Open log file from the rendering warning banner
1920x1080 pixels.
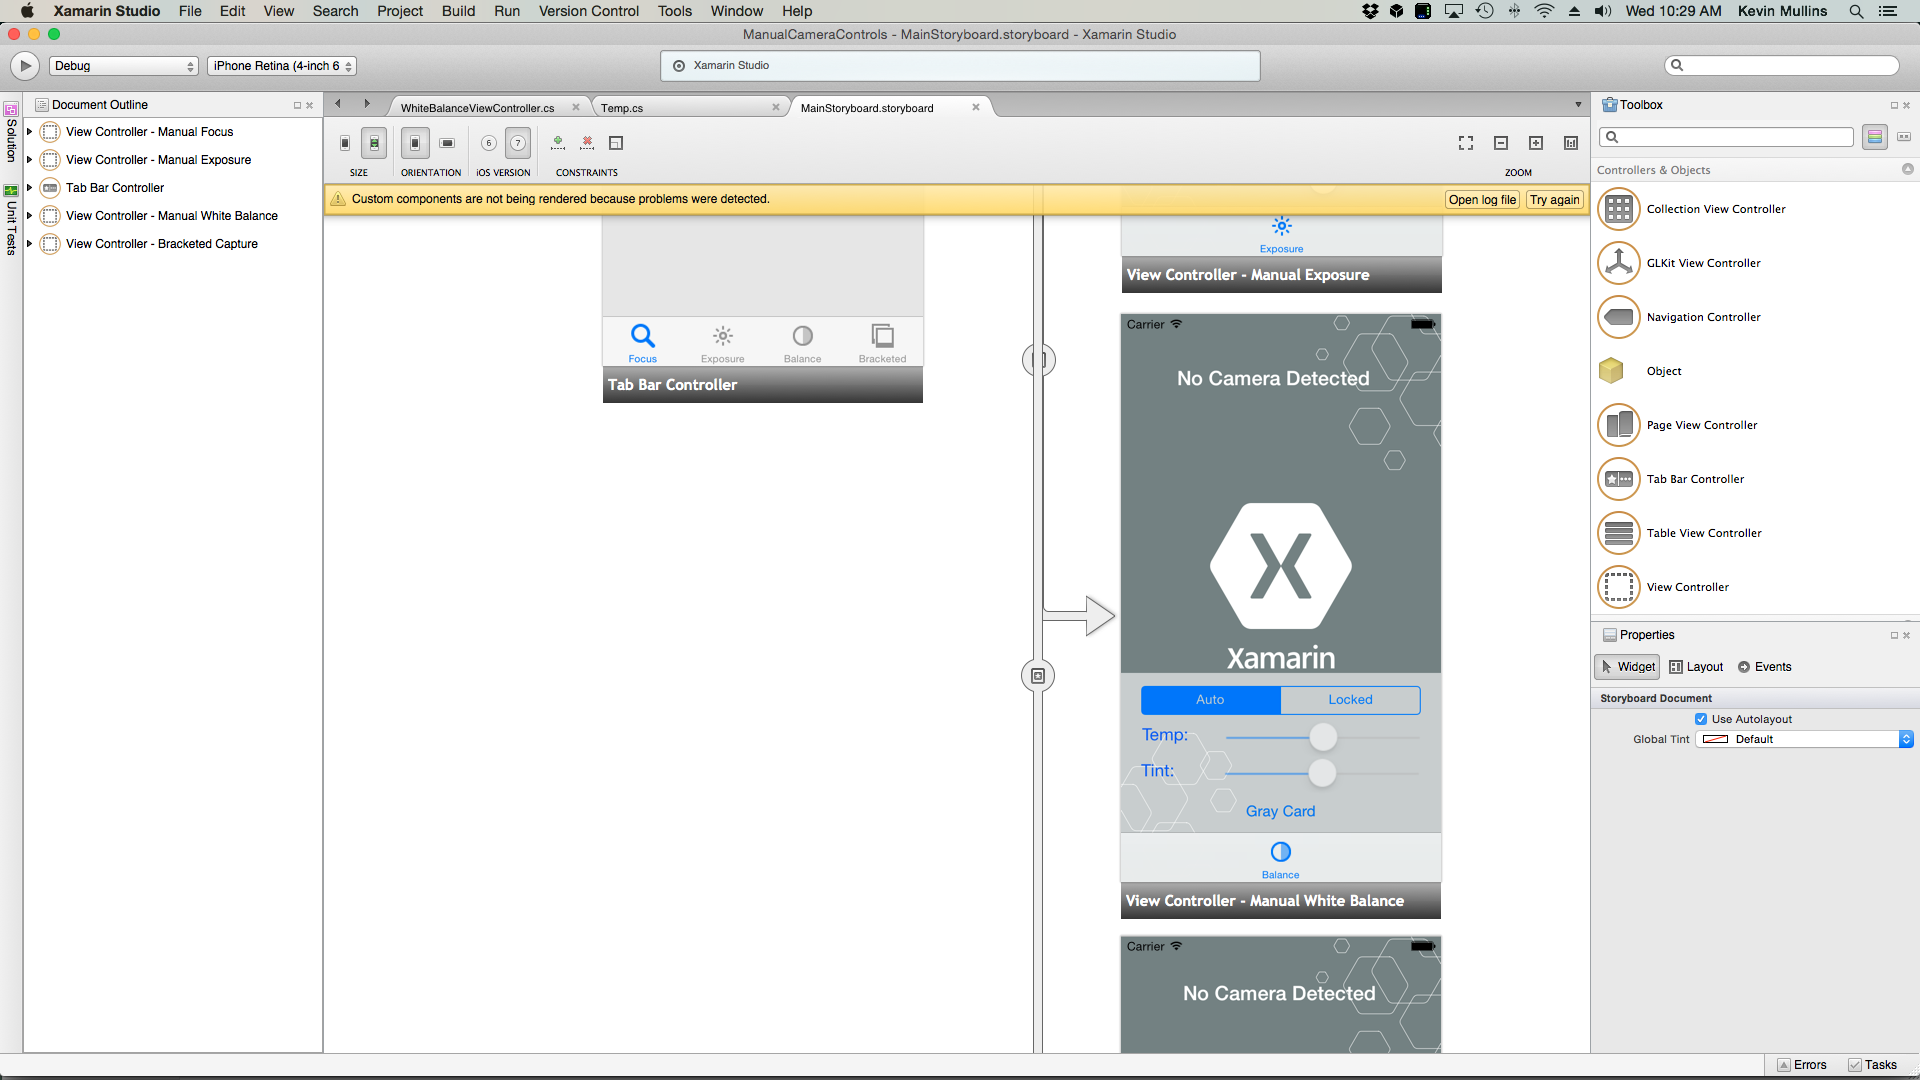pos(1481,199)
